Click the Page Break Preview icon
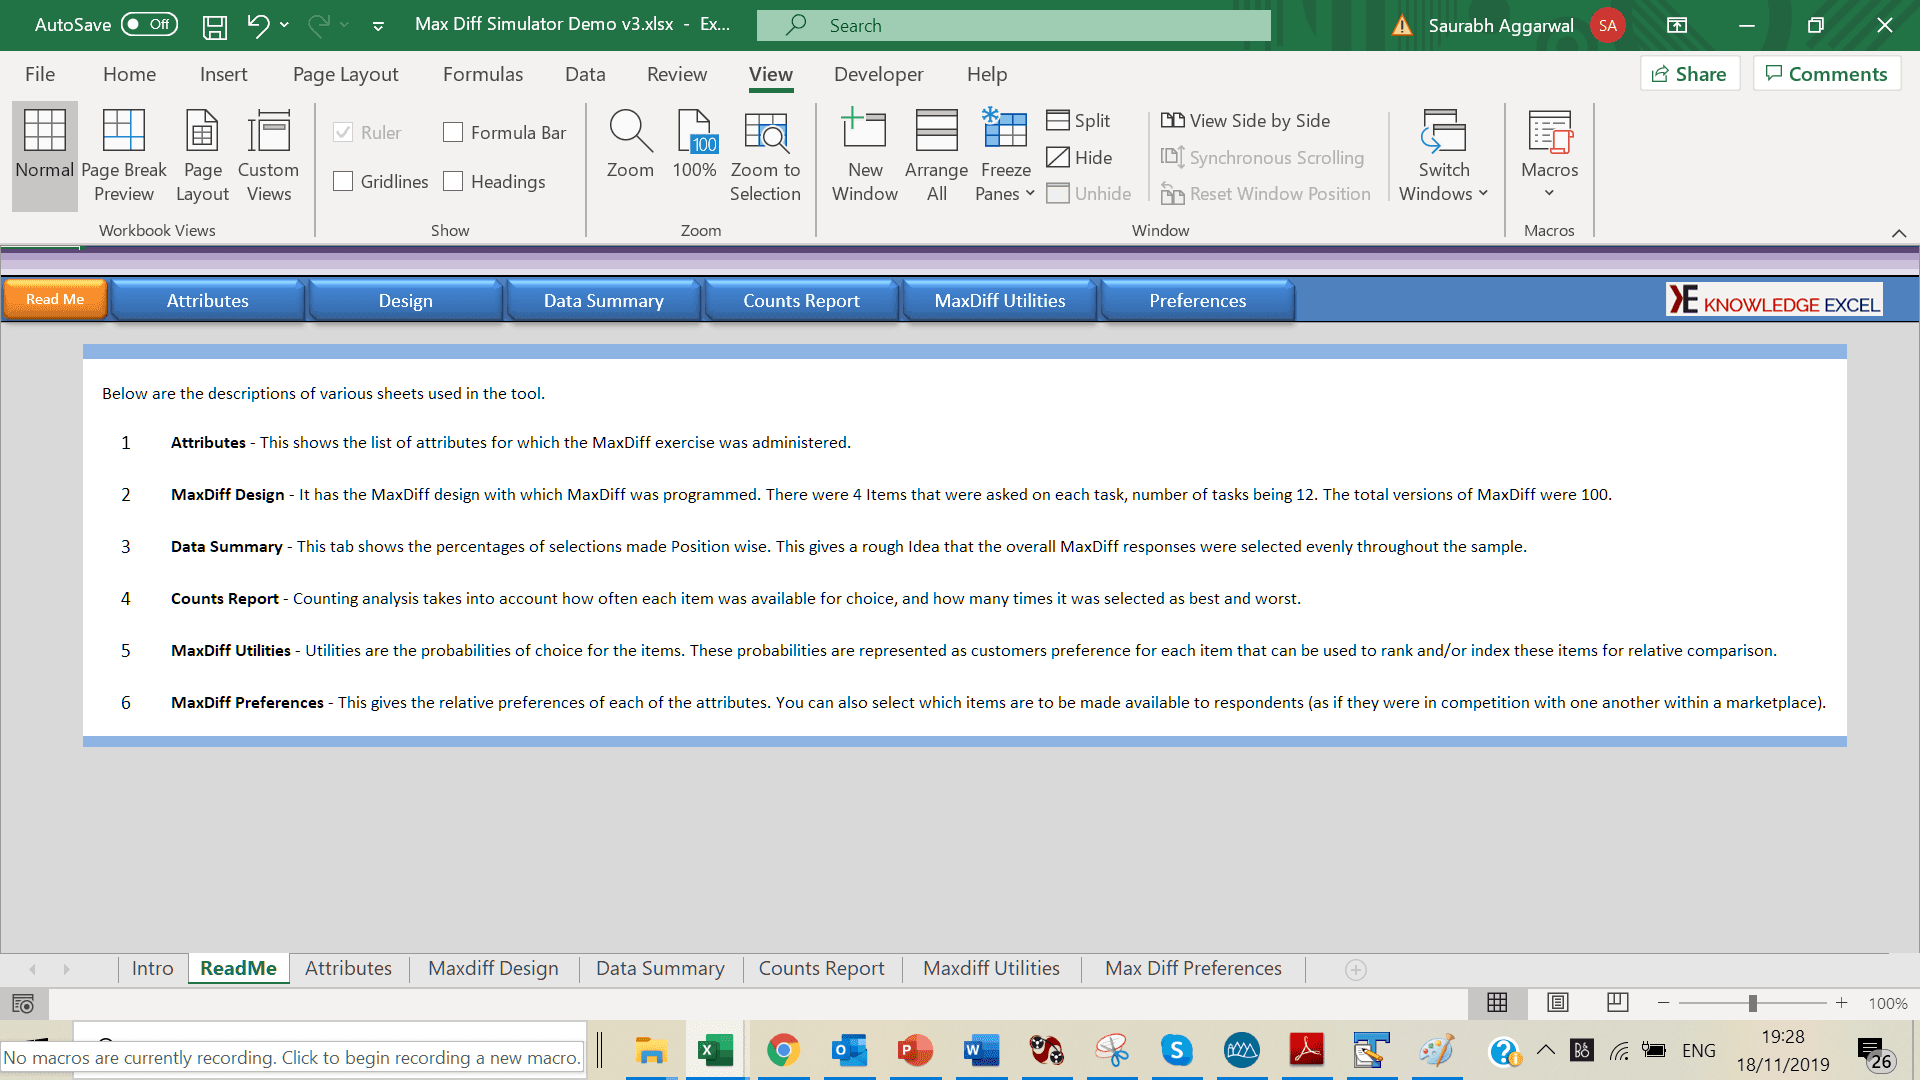Image resolution: width=1920 pixels, height=1080 pixels. coord(124,131)
